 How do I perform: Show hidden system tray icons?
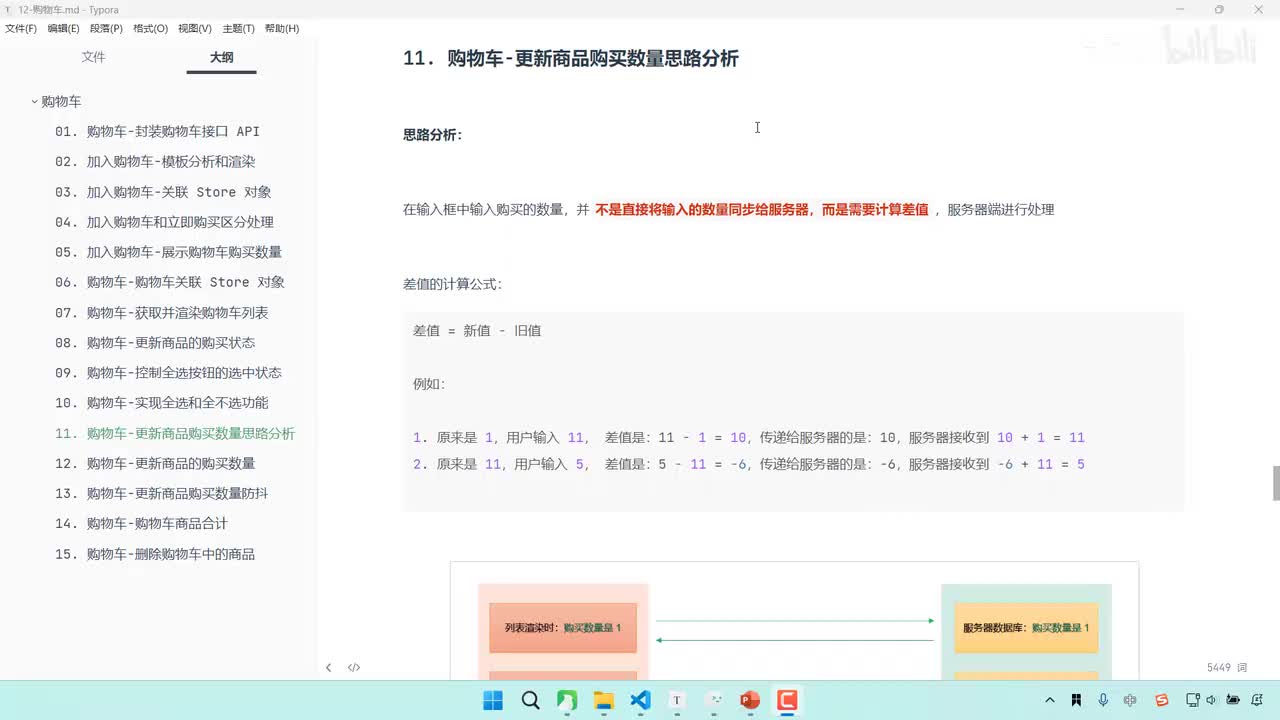coord(1049,700)
